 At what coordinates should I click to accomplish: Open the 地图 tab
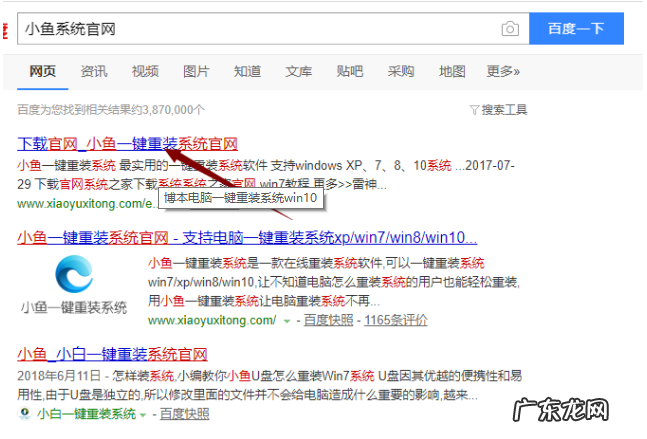click(452, 71)
